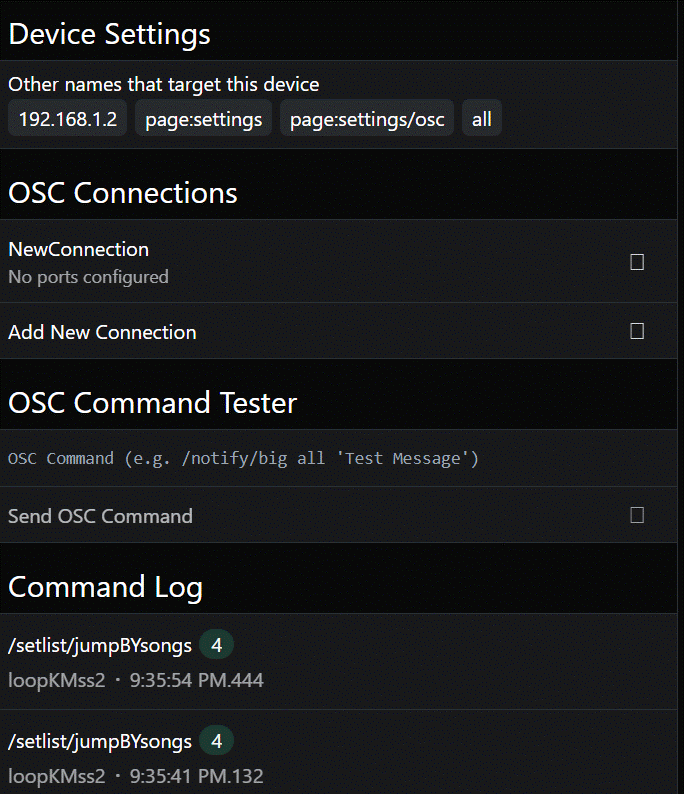684x794 pixels.
Task: Click the page:settings/osc name chip
Action: pyautogui.click(x=367, y=119)
